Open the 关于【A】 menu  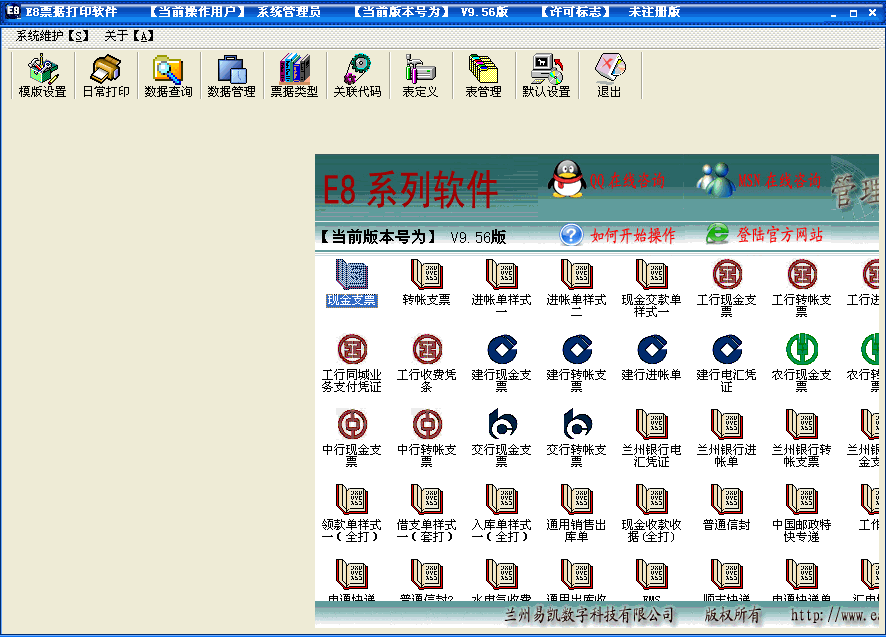pos(129,36)
